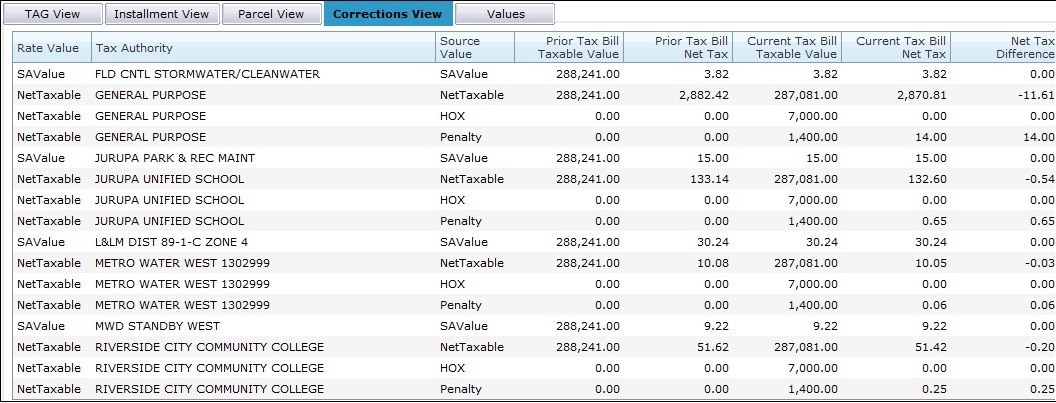Click the Corrections View tab
Screen dimensions: 1056x403
tap(387, 13)
